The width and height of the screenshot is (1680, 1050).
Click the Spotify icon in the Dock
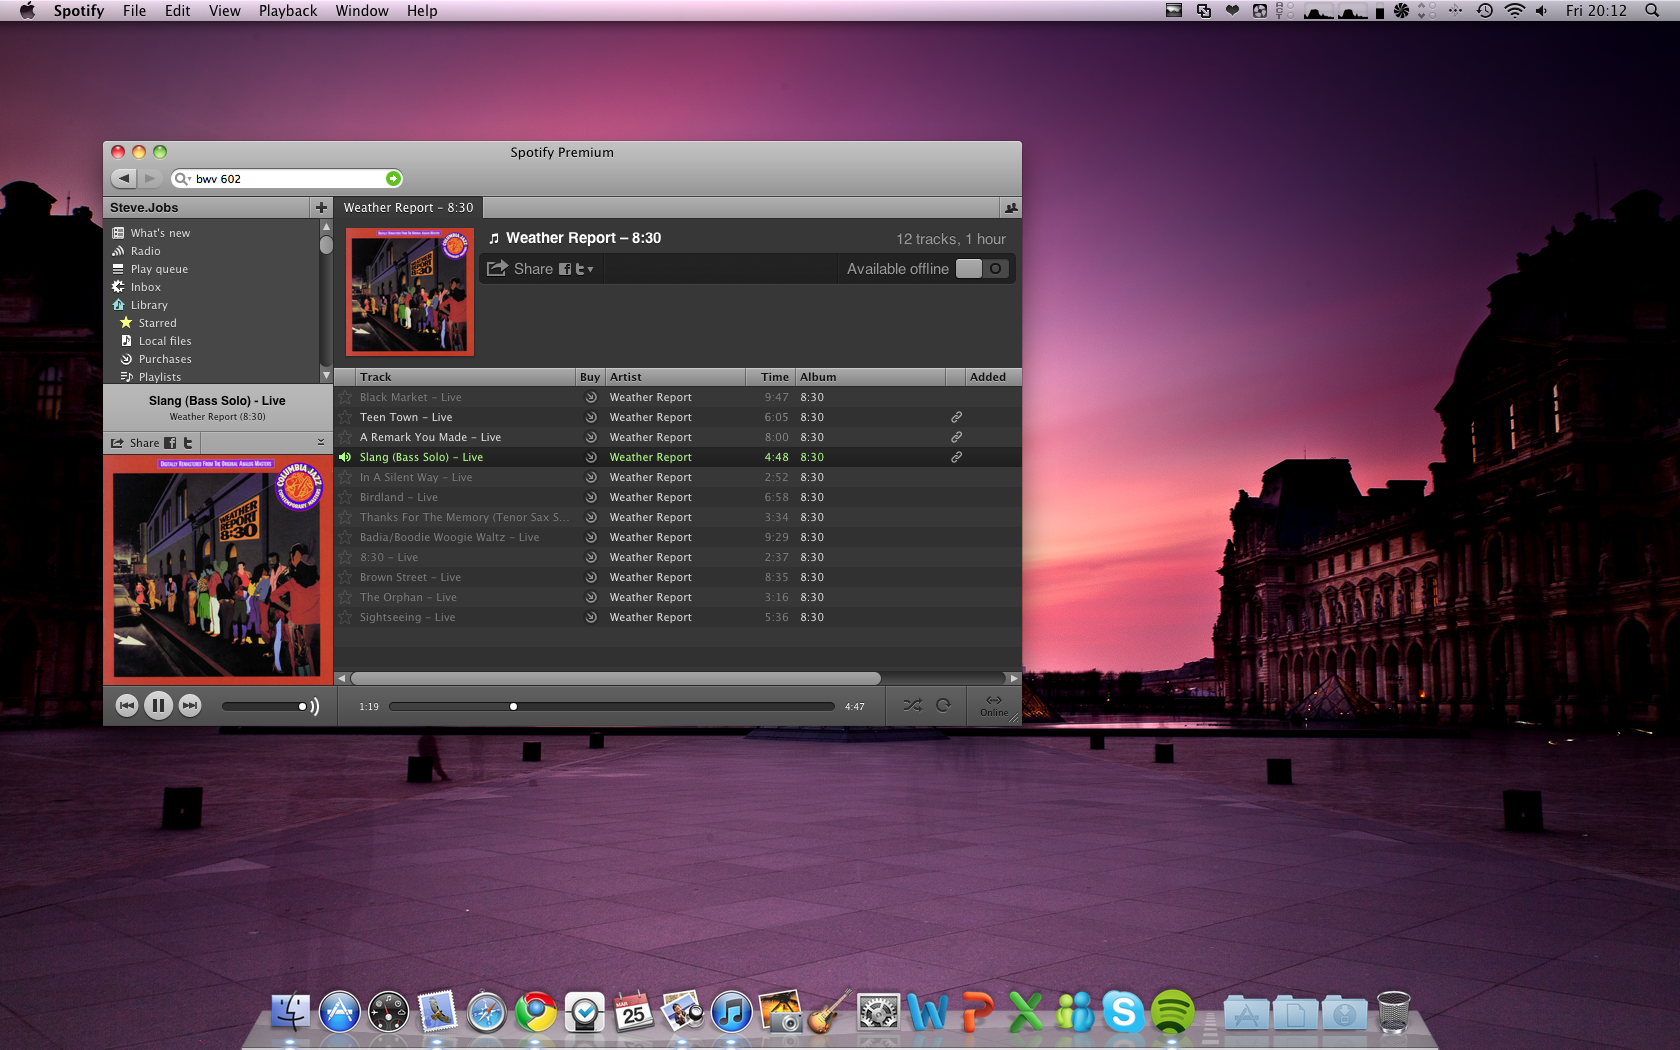pos(1172,1012)
